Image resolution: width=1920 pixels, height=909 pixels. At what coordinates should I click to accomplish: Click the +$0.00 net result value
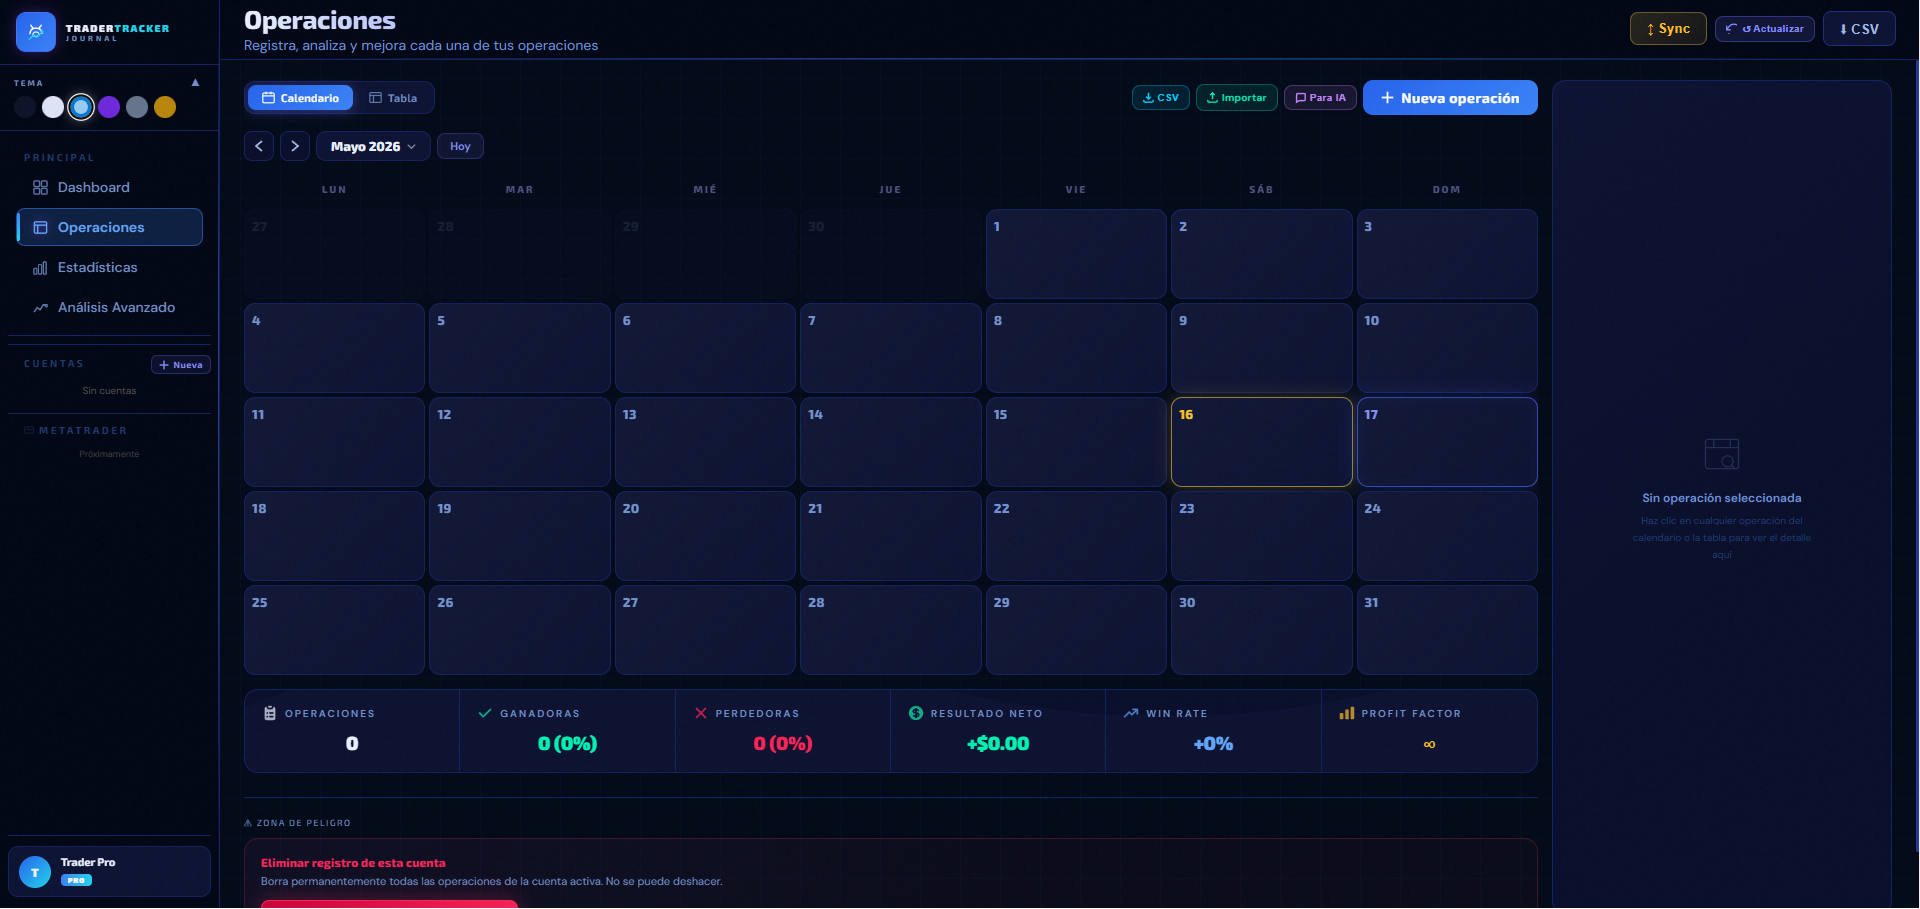tap(998, 744)
